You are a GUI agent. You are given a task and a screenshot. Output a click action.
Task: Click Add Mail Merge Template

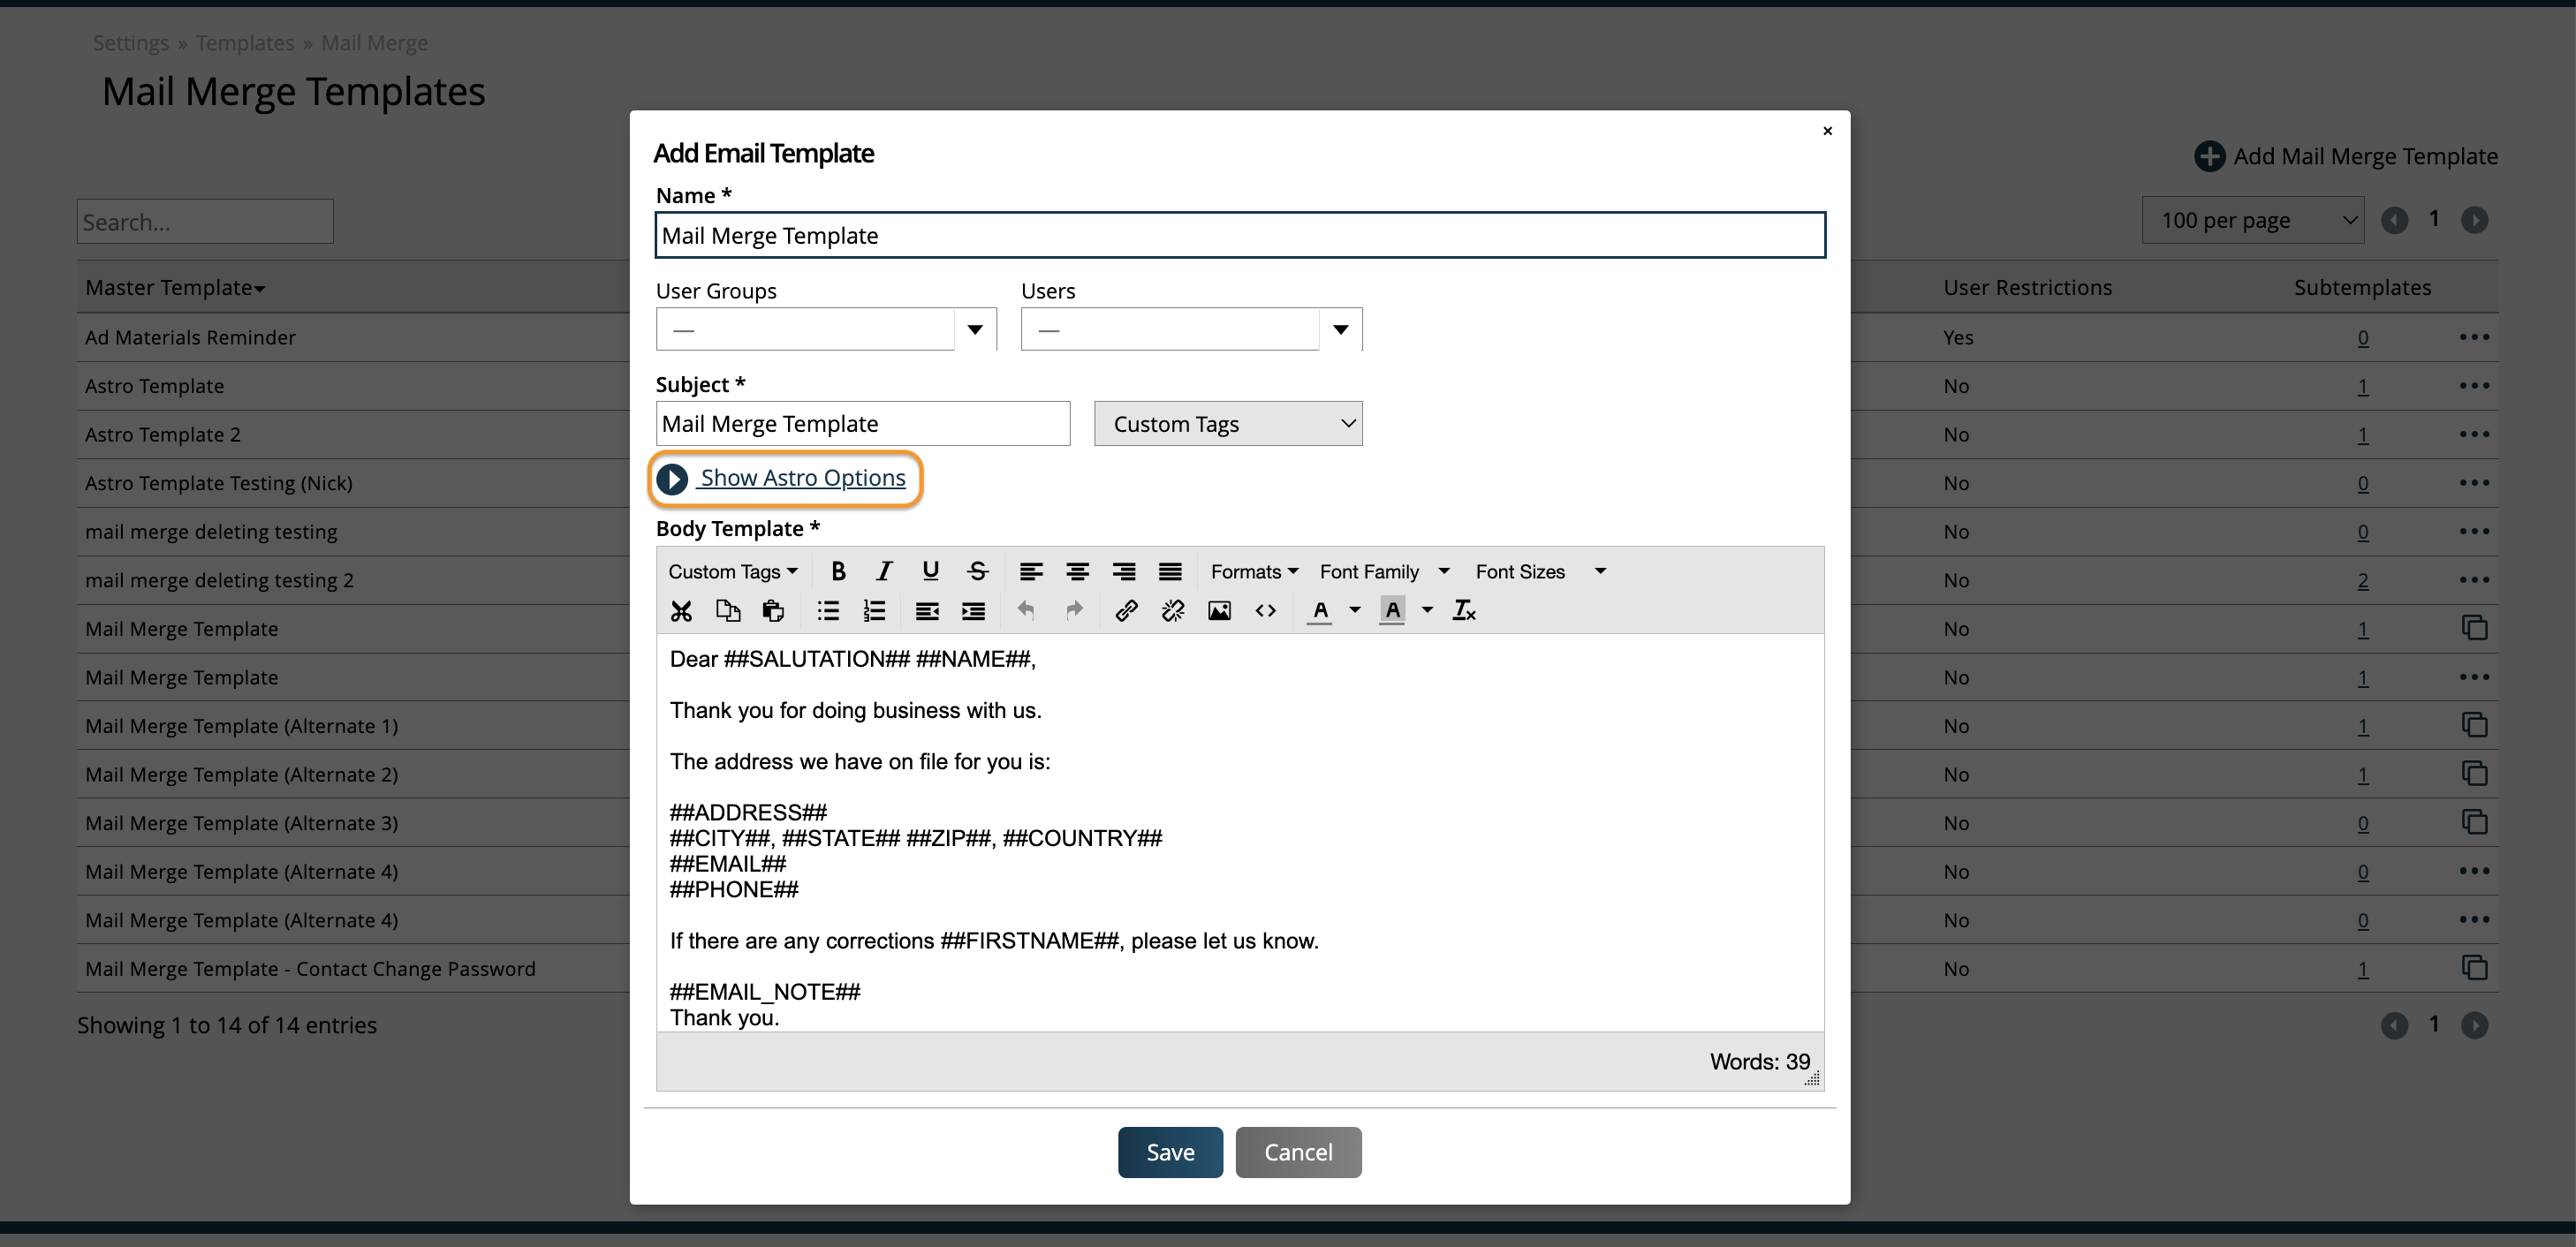[2346, 156]
